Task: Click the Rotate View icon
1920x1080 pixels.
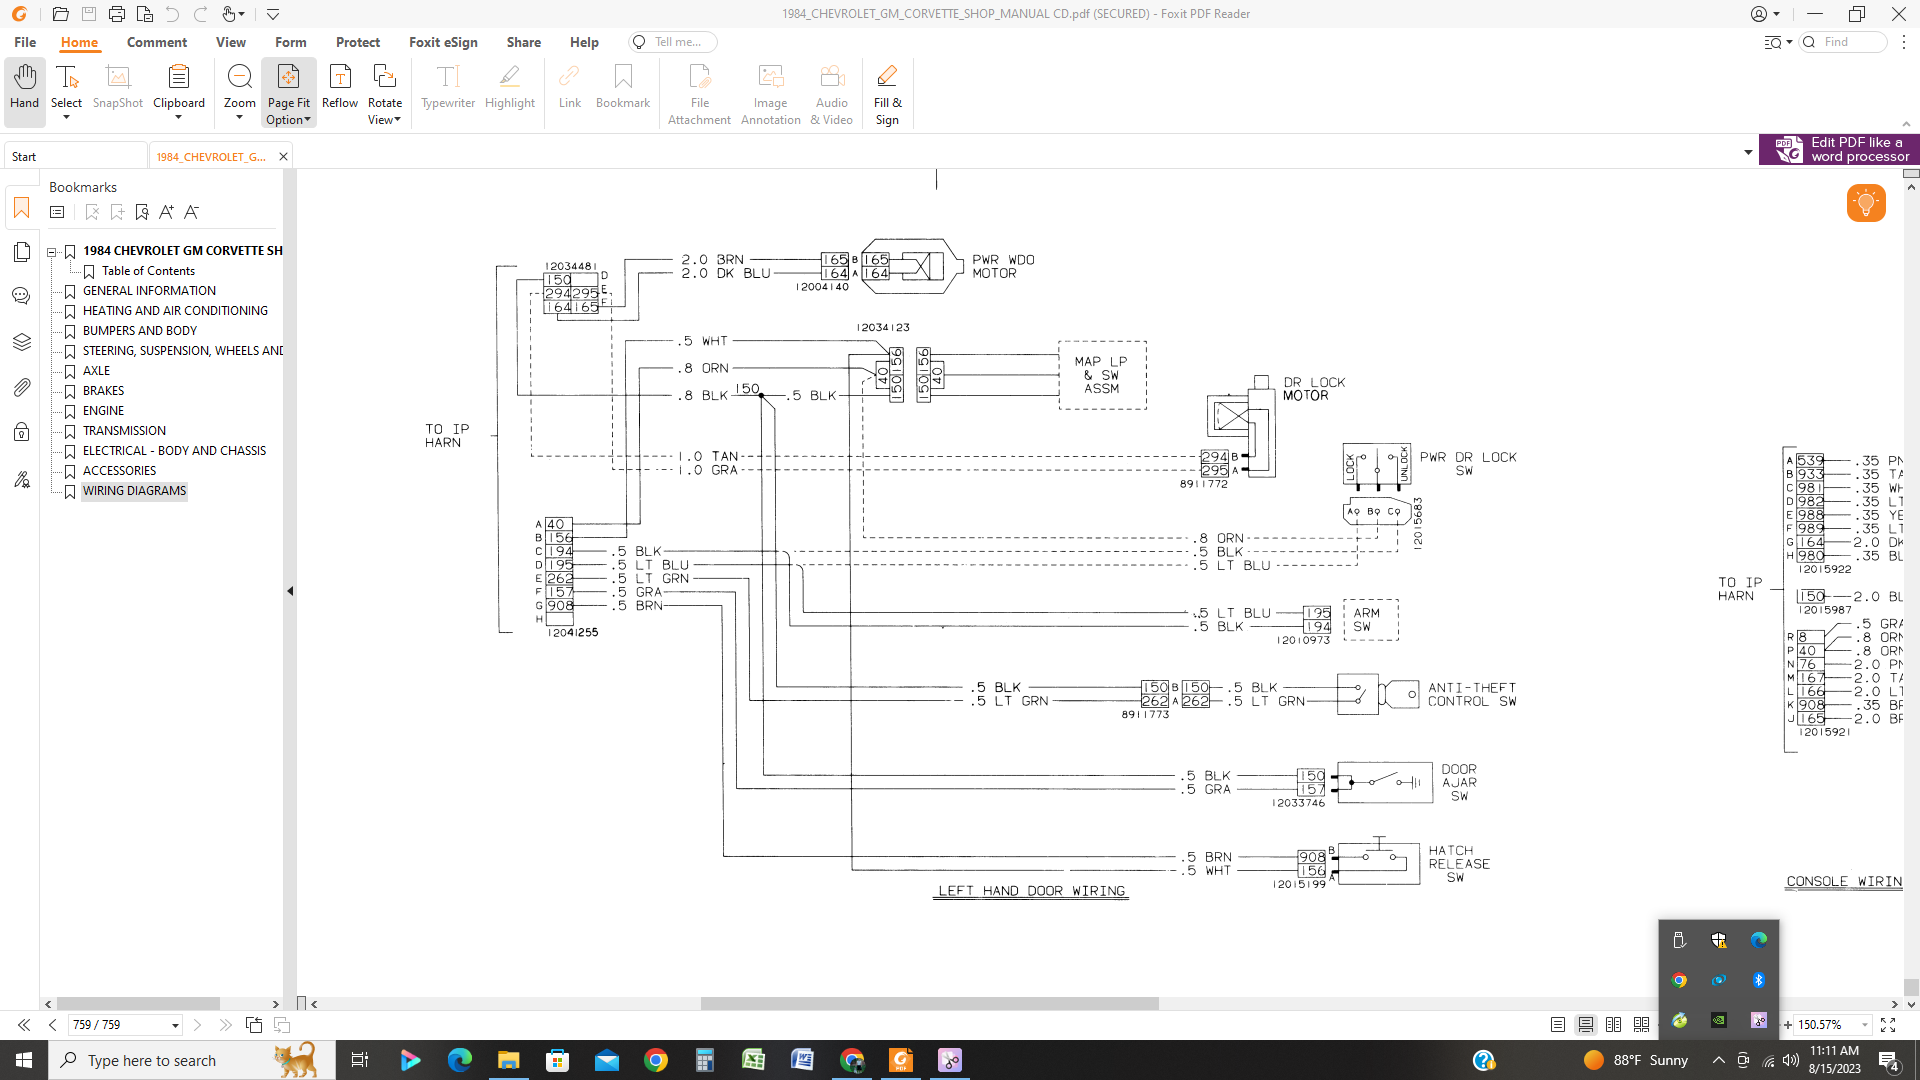Action: point(384,78)
